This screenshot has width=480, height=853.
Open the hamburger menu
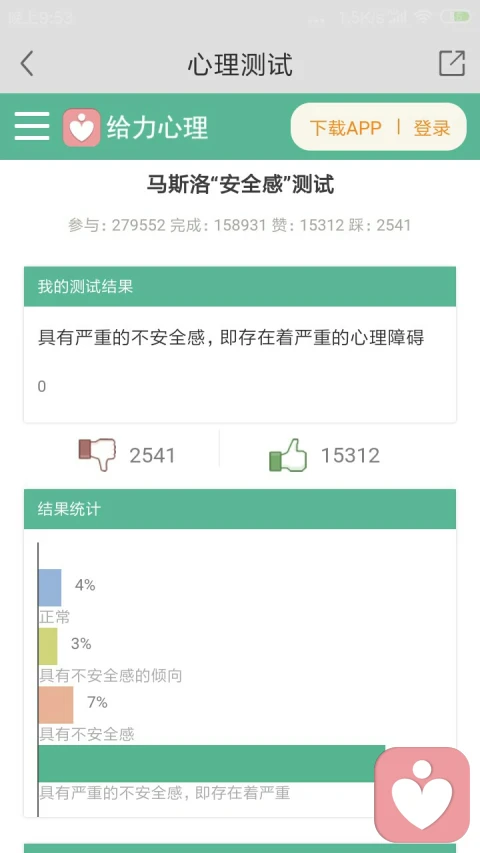point(32,126)
